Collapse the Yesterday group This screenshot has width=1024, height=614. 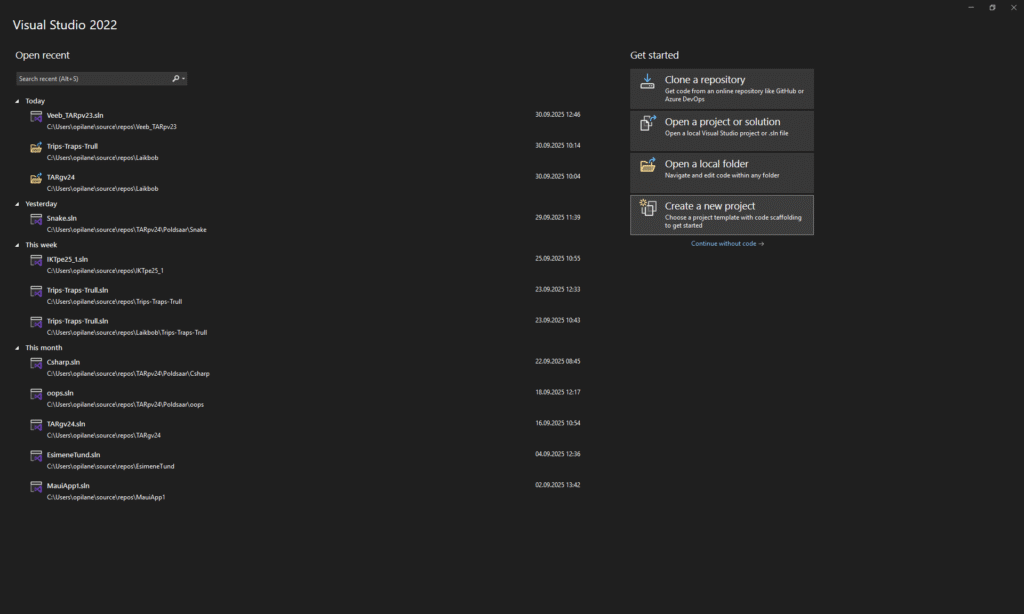(17, 204)
